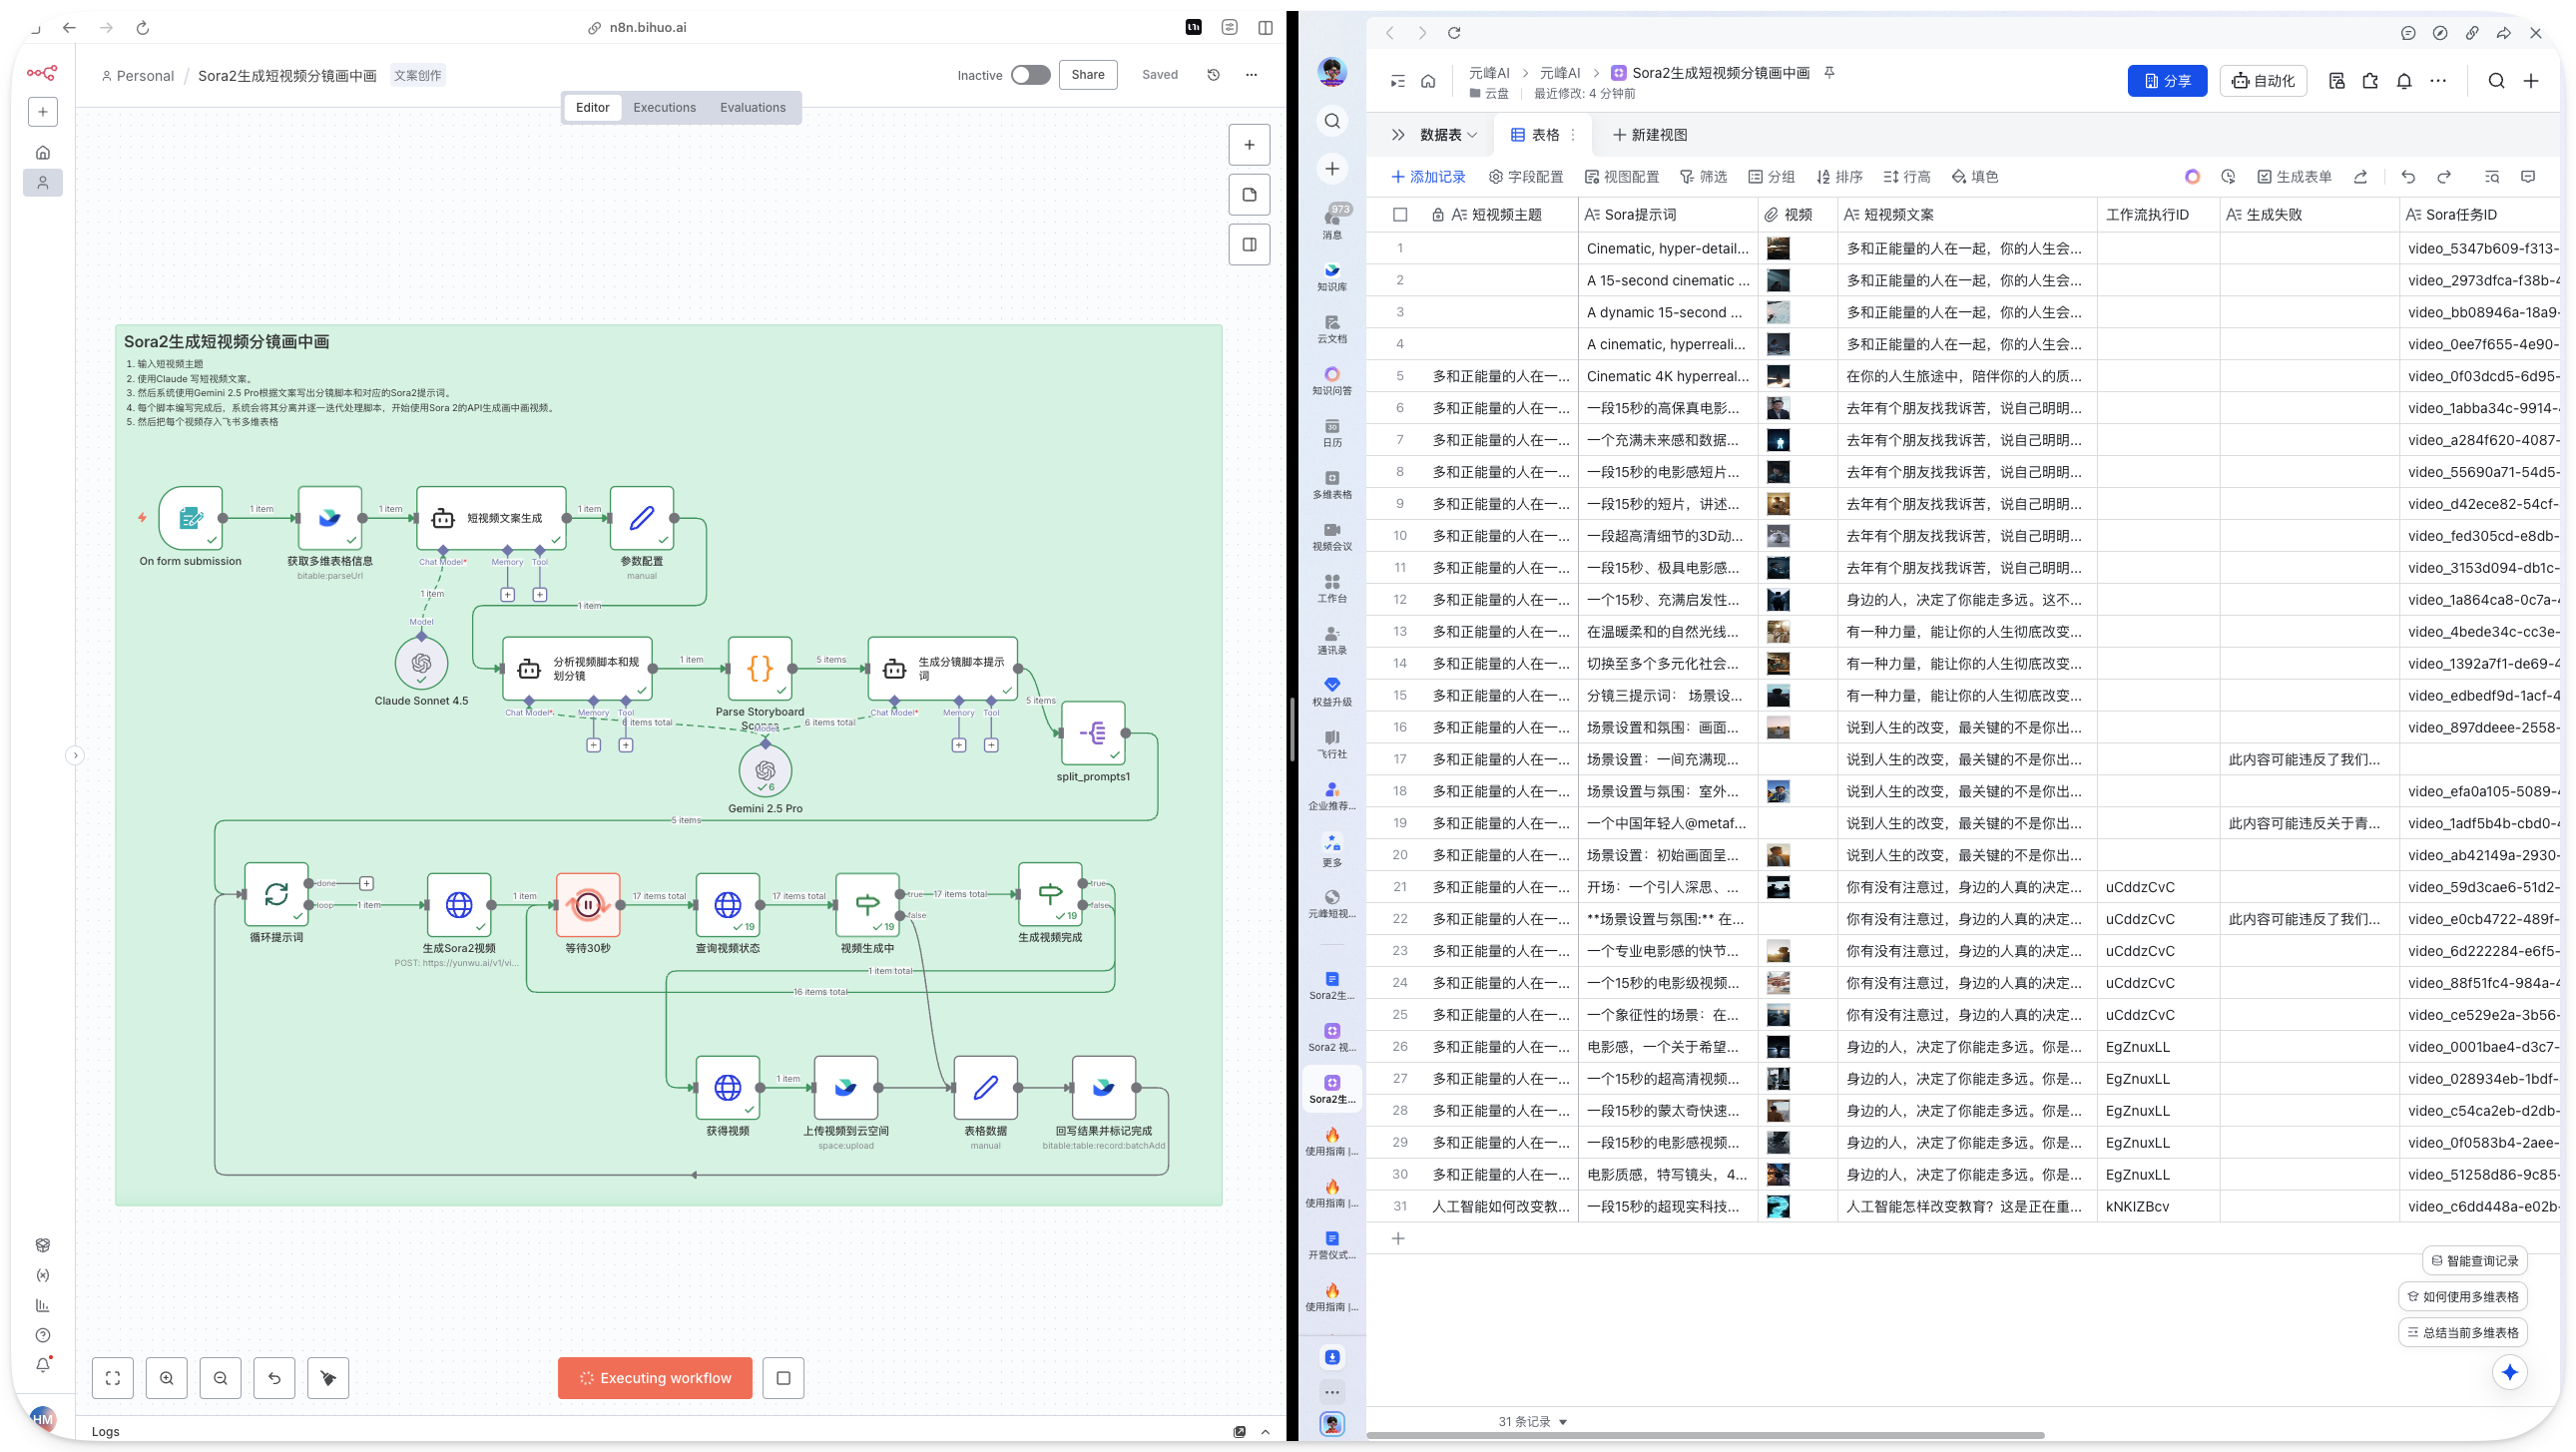Open the 数据表 dropdown
Viewport: 2576px width, 1452px height.
[x=1448, y=135]
